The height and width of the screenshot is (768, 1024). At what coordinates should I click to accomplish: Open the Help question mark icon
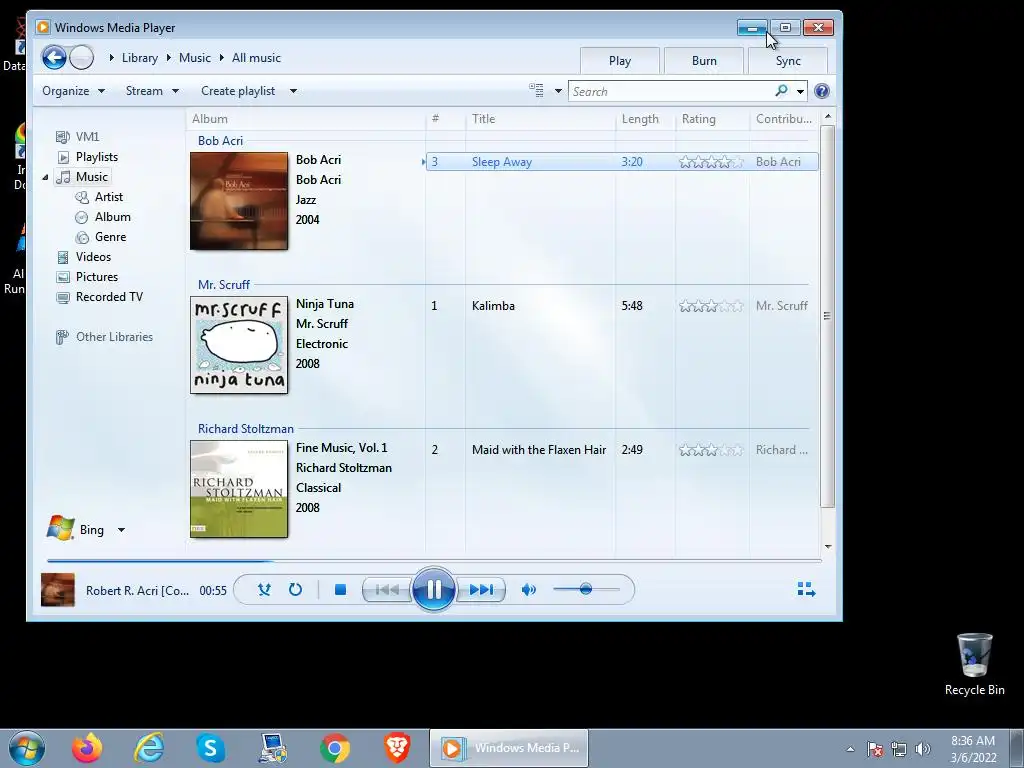[822, 91]
